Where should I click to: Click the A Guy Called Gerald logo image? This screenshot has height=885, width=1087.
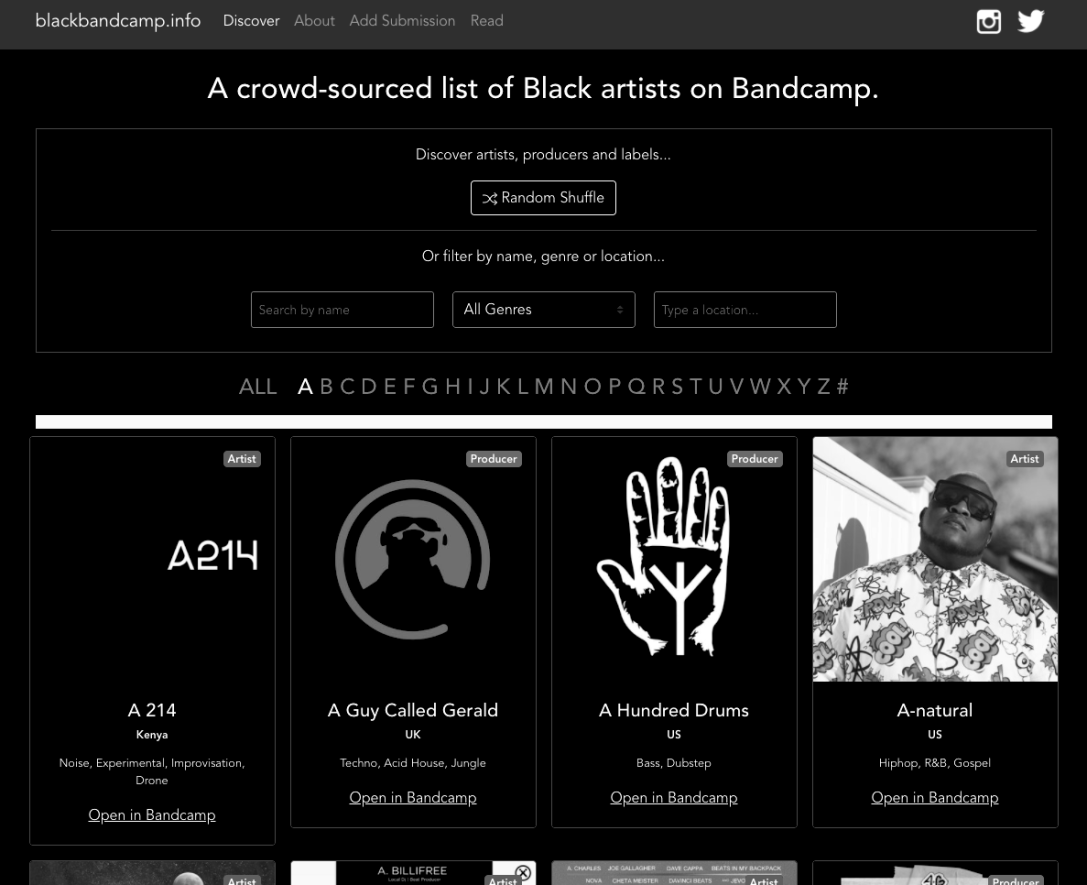tap(413, 559)
